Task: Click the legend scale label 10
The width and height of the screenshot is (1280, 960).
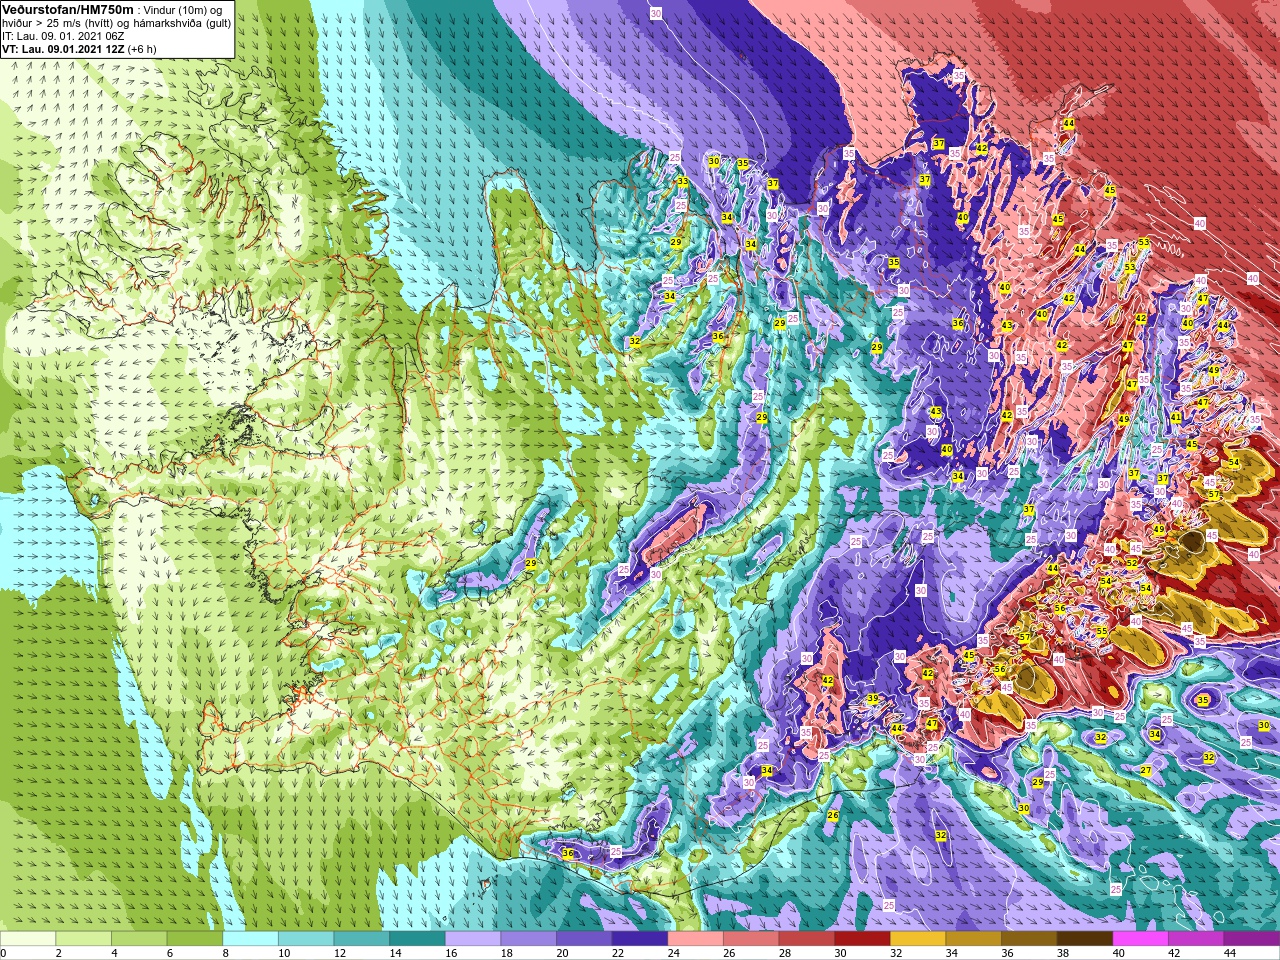Action: (284, 953)
